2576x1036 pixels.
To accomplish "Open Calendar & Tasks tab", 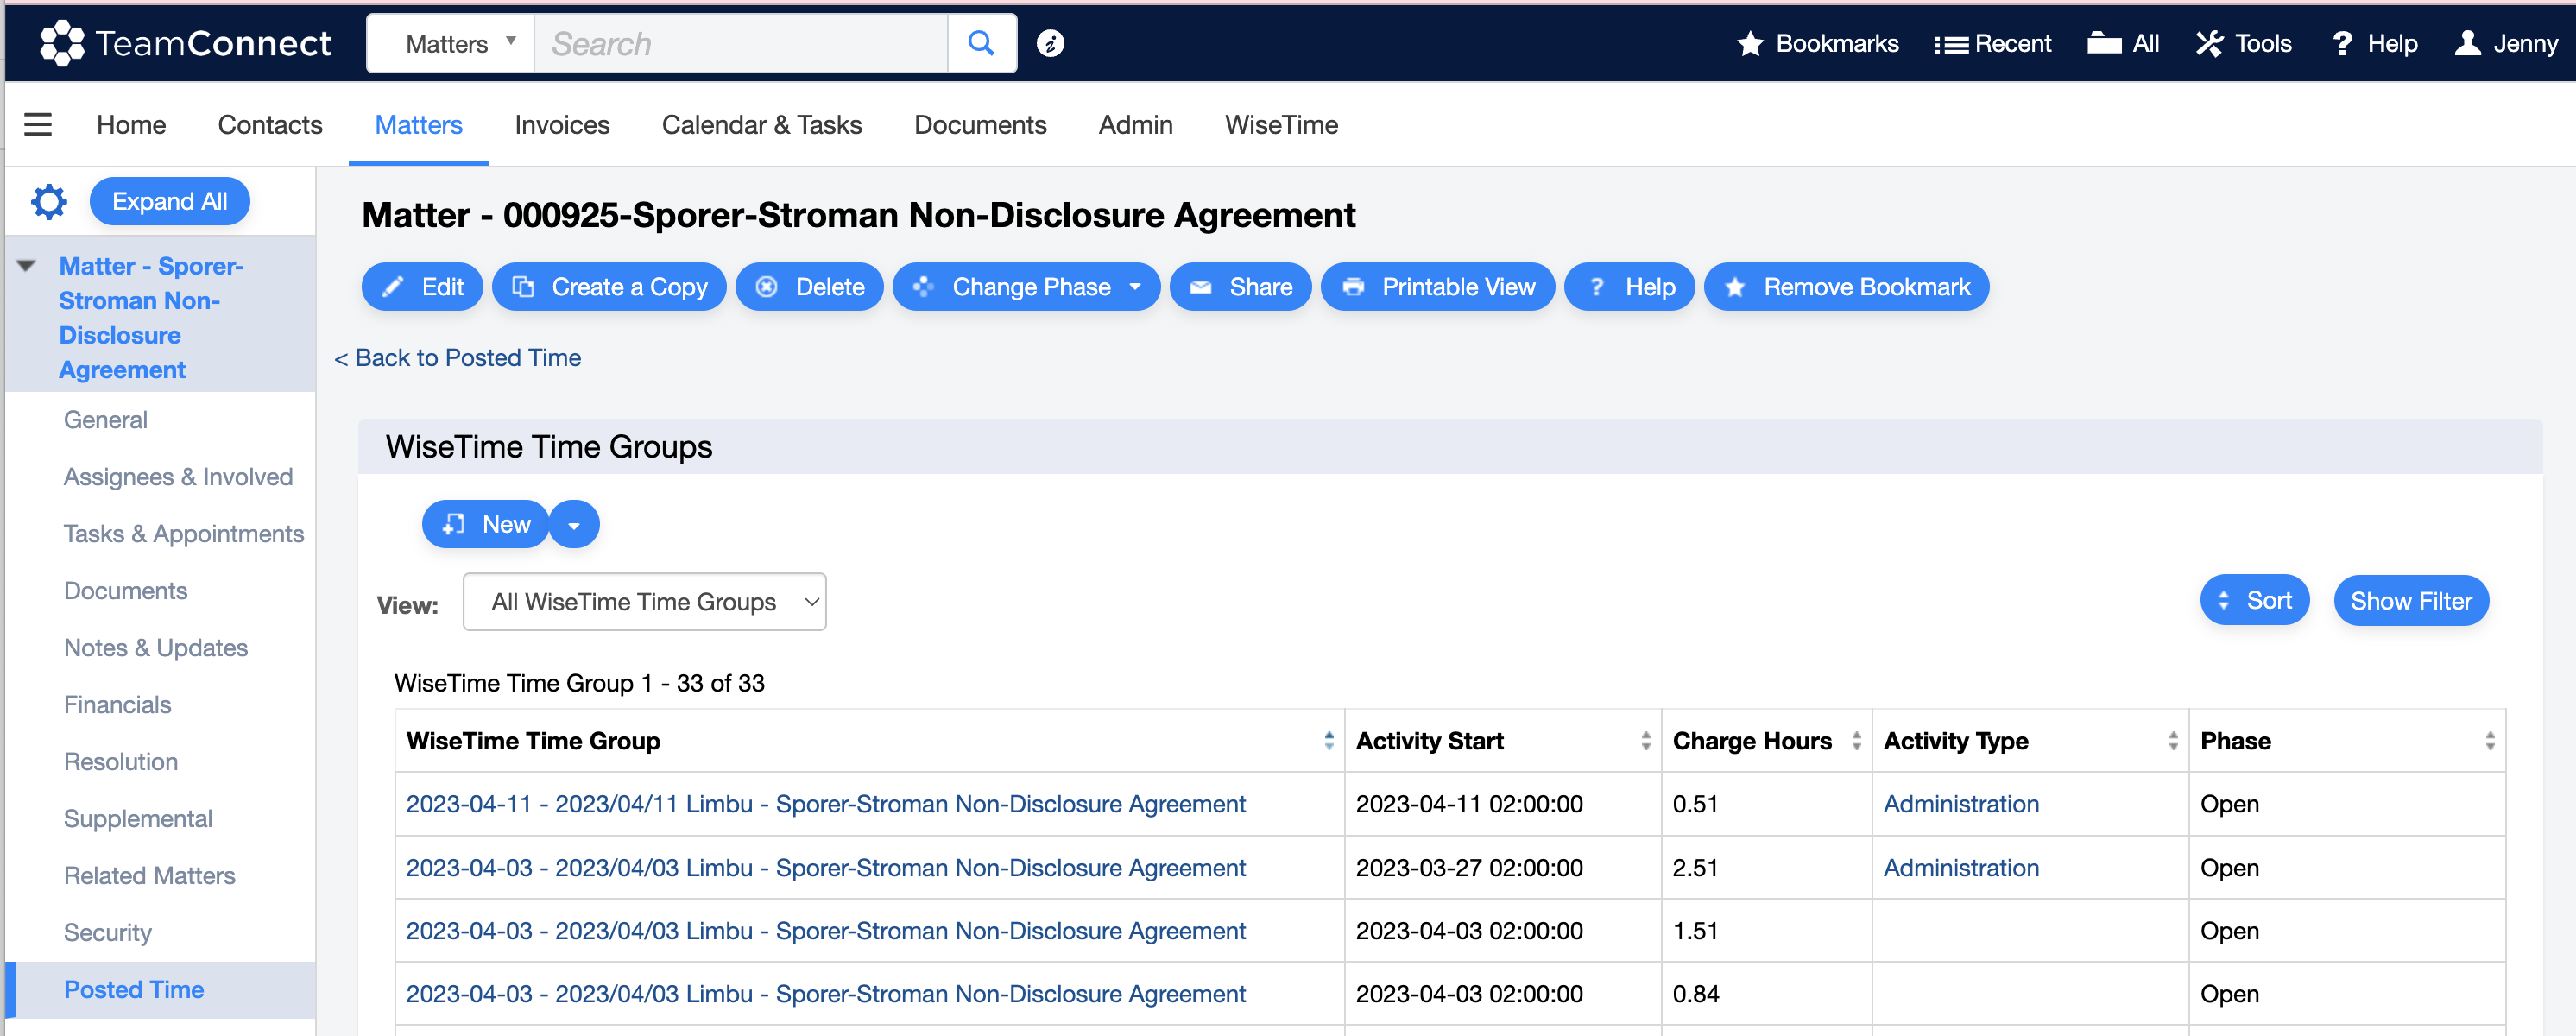I will pyautogui.click(x=761, y=125).
